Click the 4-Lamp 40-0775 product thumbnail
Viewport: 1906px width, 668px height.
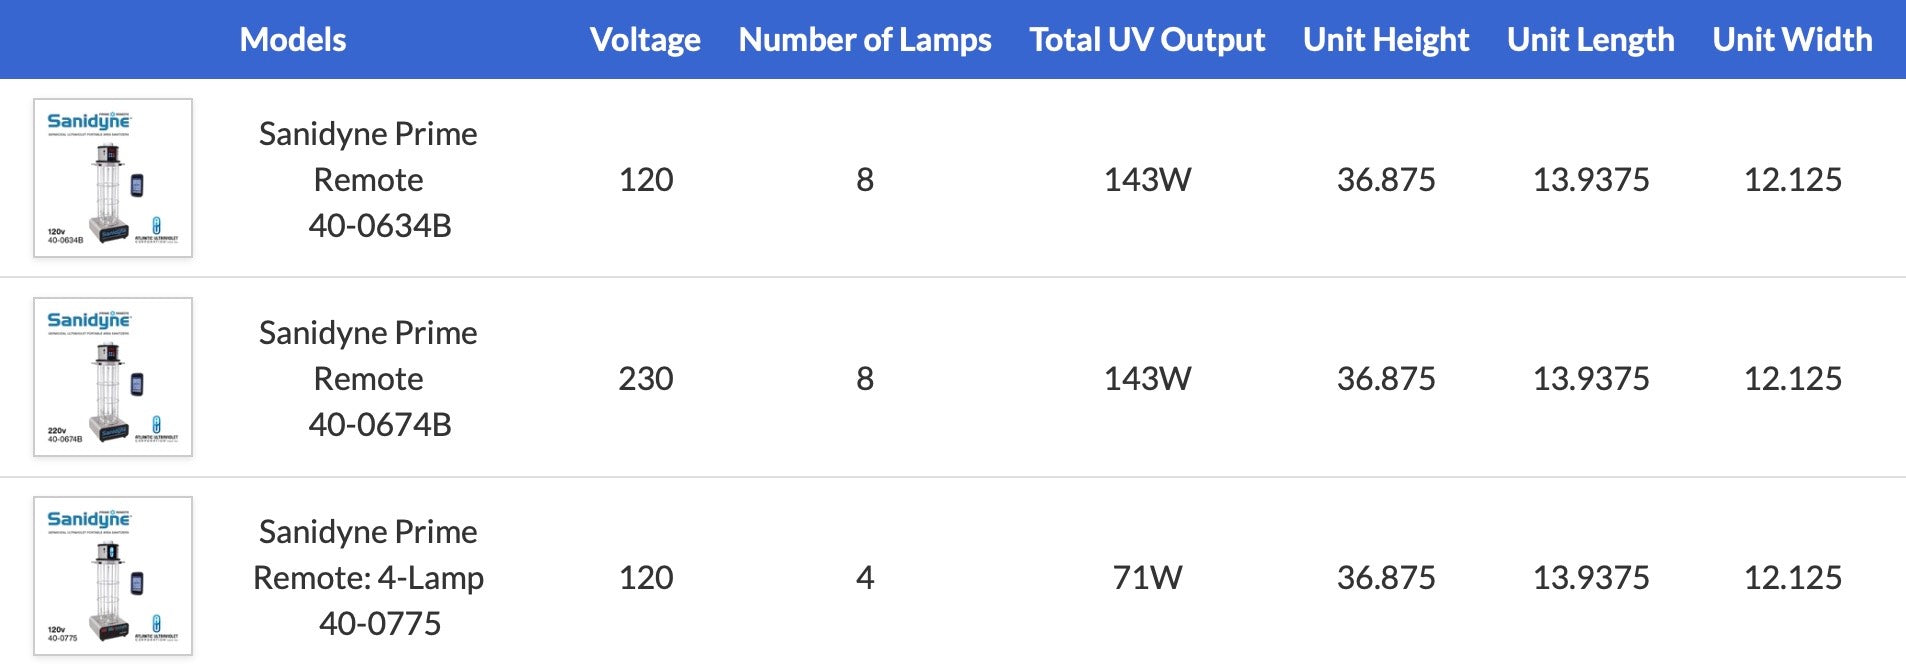(113, 576)
